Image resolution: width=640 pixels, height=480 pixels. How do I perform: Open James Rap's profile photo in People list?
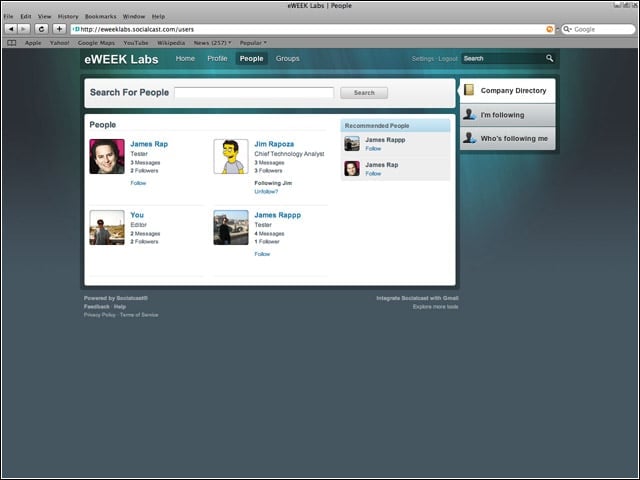coord(107,156)
